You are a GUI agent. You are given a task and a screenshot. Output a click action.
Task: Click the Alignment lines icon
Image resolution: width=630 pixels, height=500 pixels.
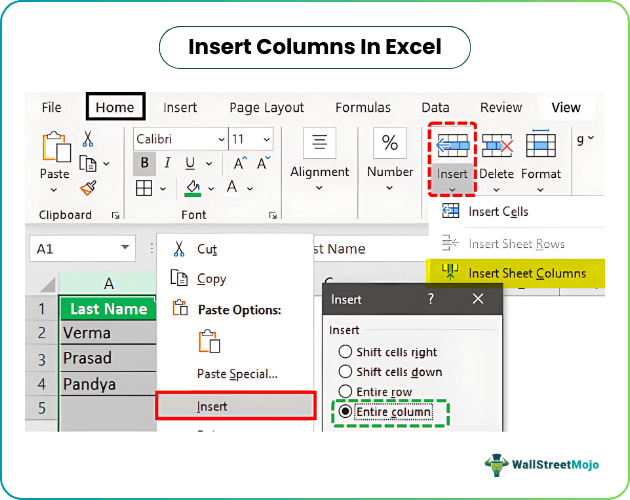click(319, 143)
